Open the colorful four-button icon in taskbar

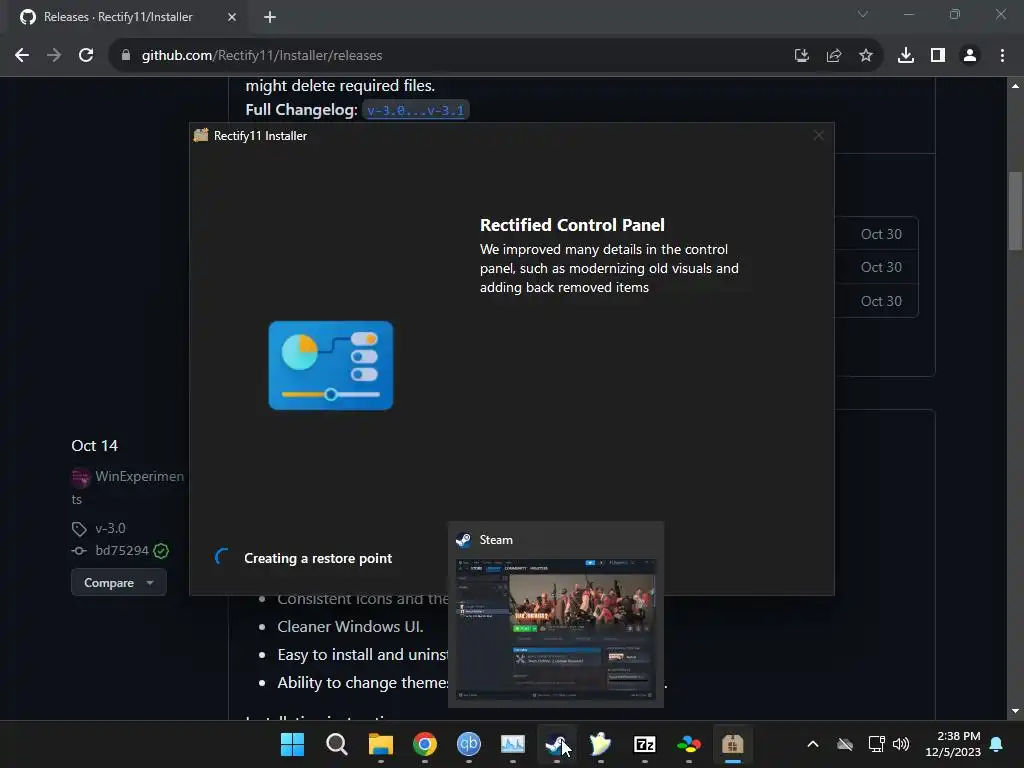tap(688, 744)
